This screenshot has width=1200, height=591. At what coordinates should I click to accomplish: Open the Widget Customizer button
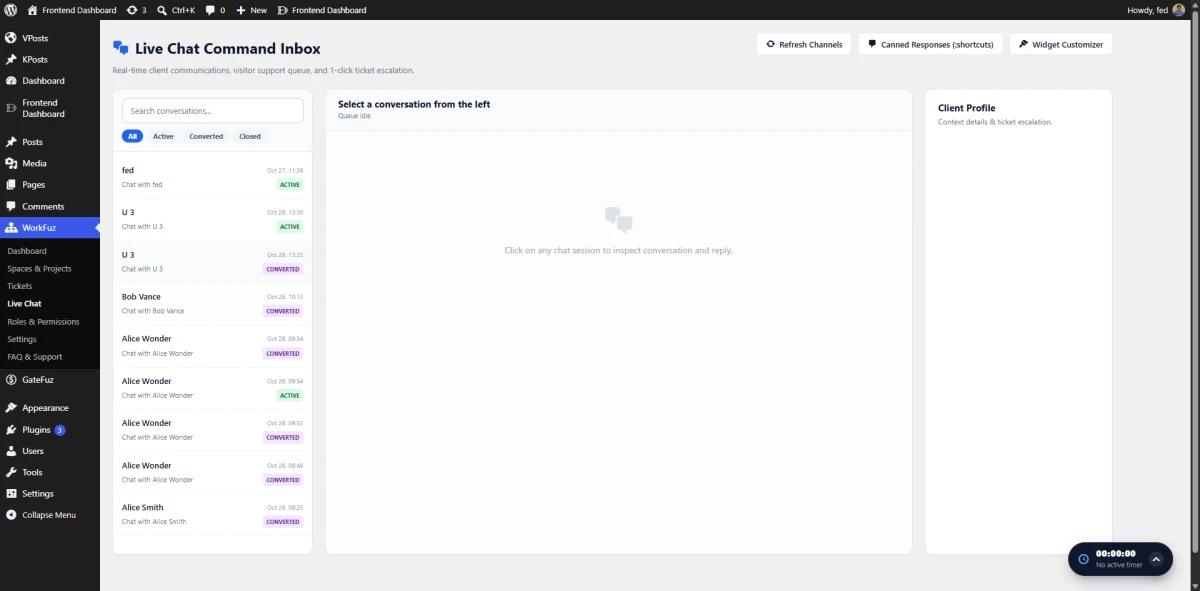coord(1061,44)
